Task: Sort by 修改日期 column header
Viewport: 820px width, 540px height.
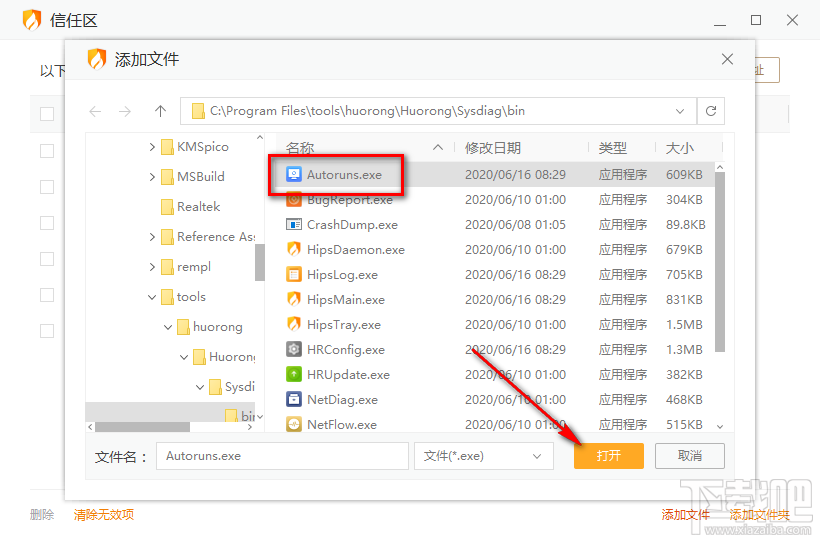Action: click(x=493, y=148)
